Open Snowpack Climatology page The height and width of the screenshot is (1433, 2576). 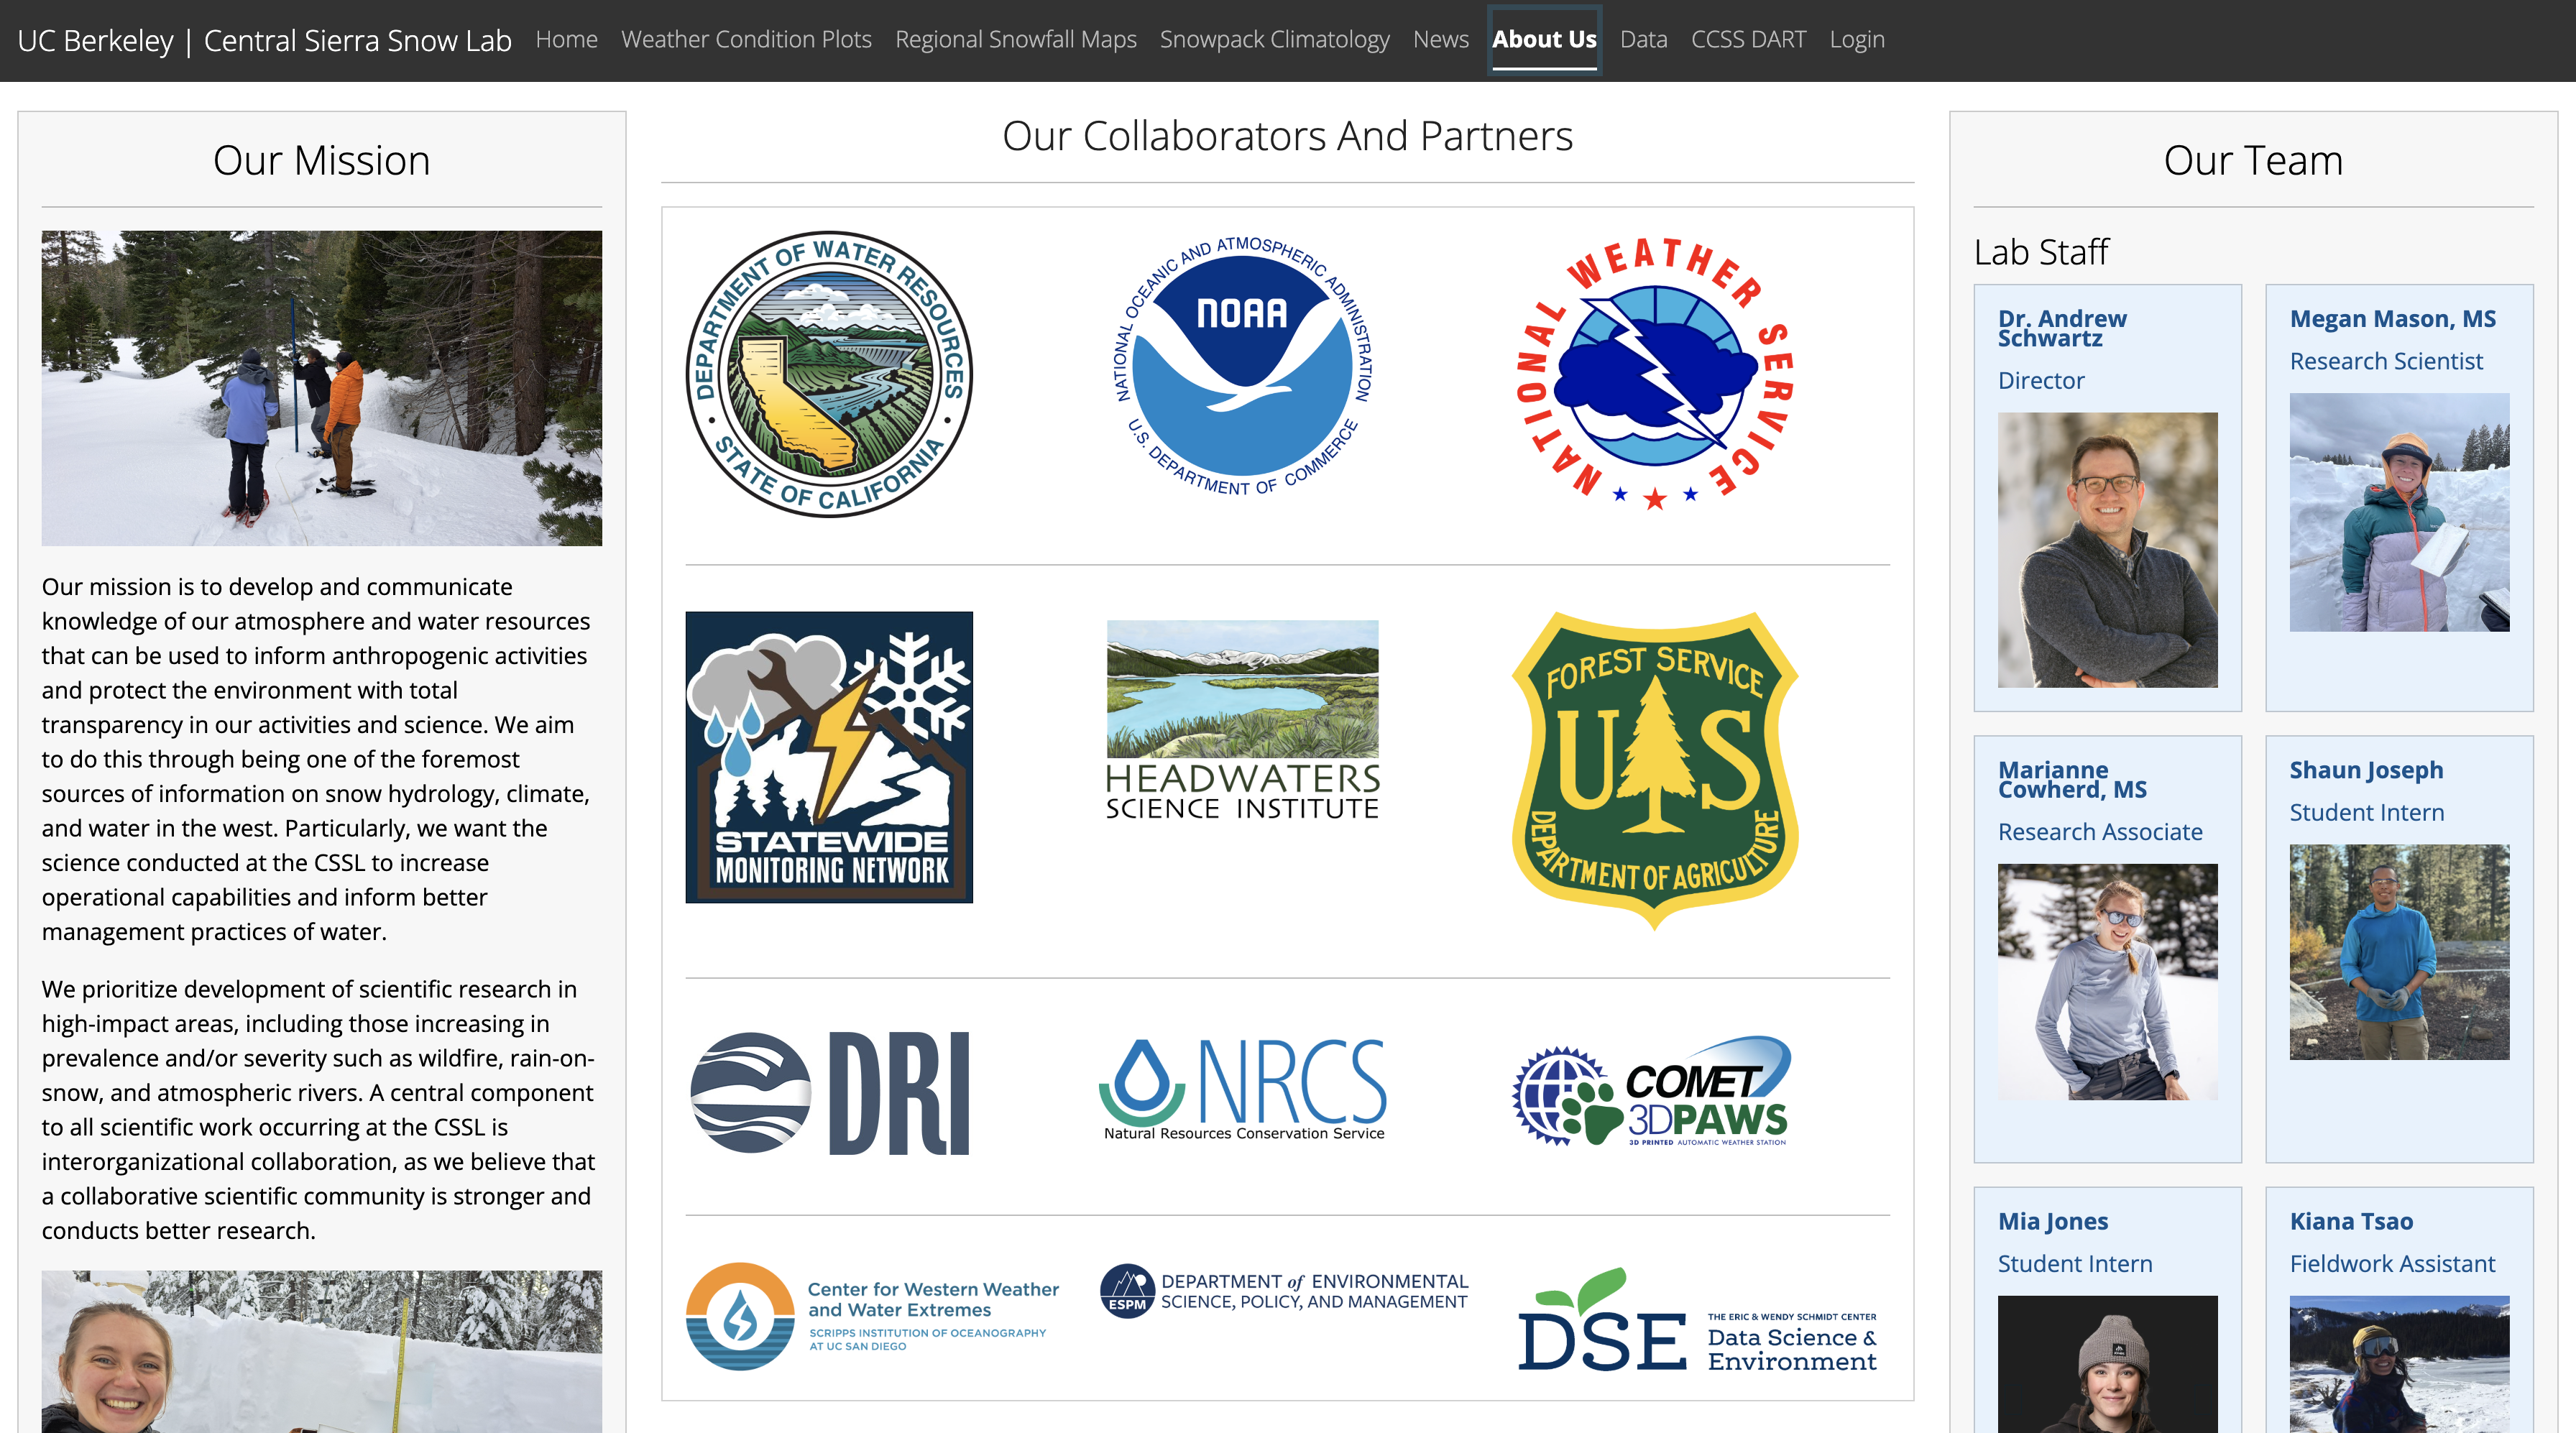[x=1274, y=39]
